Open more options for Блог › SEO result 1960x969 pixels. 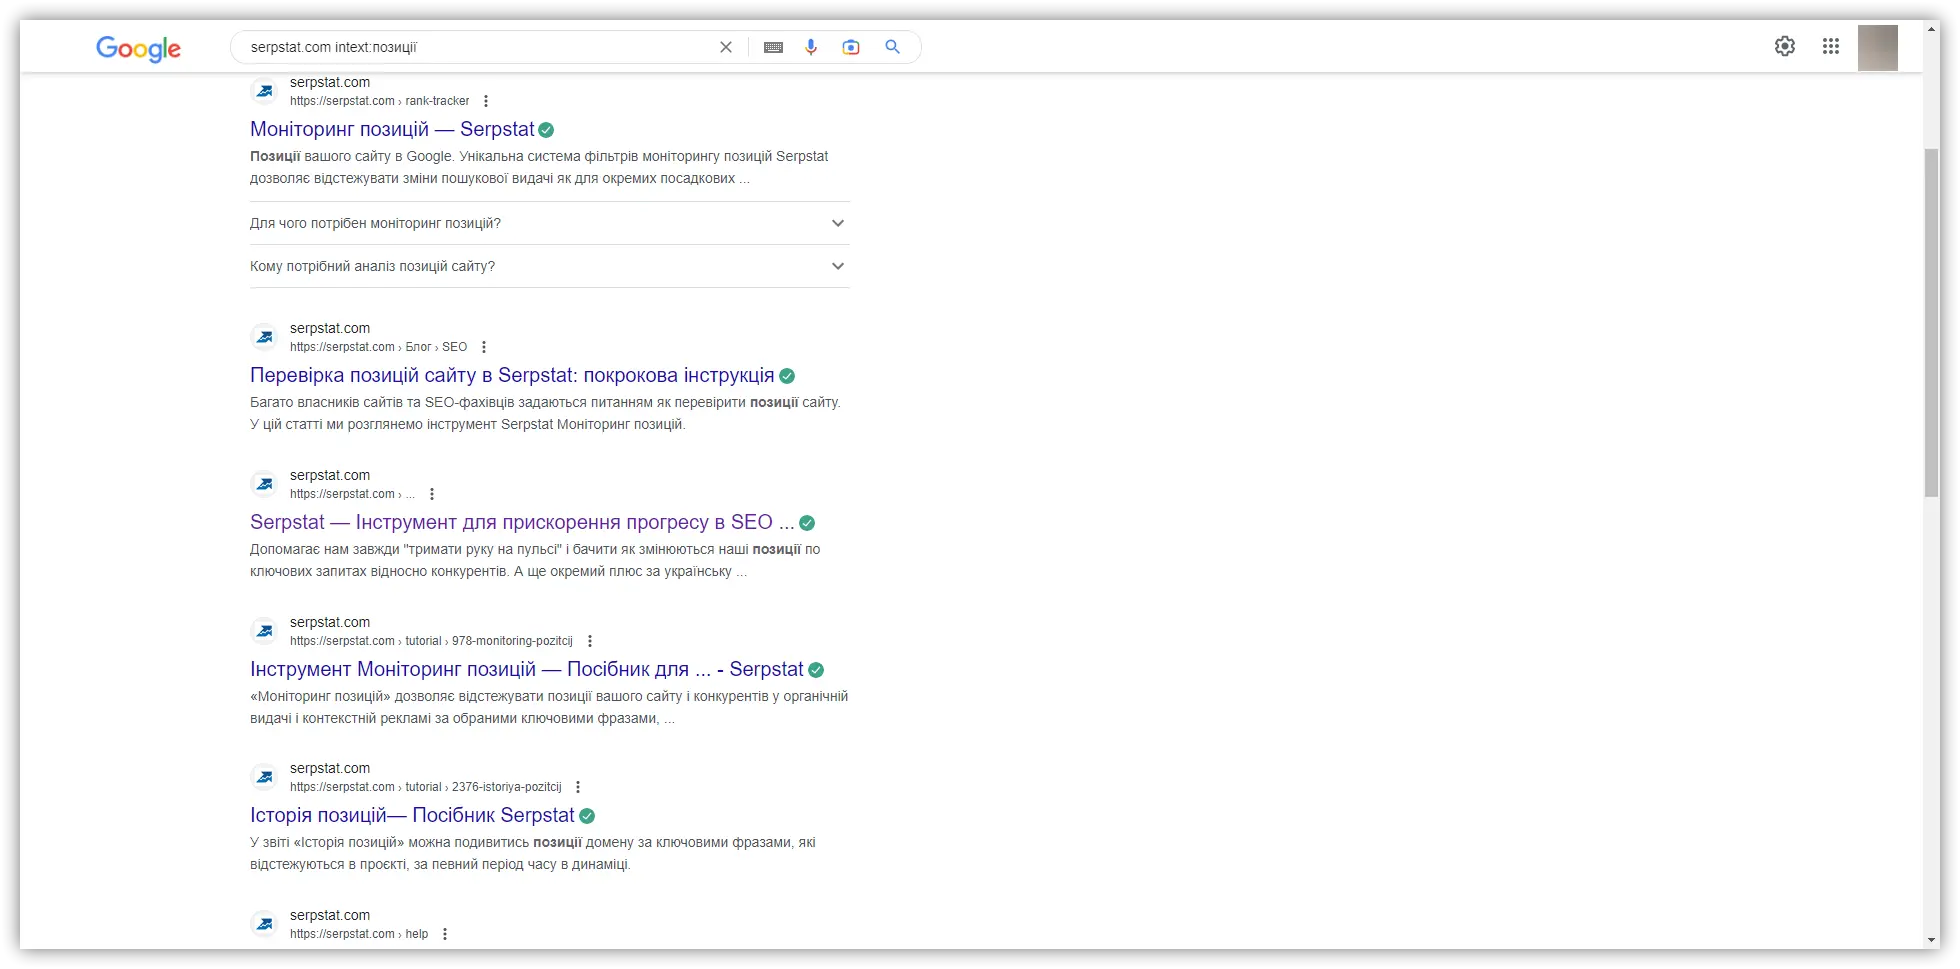click(x=484, y=347)
